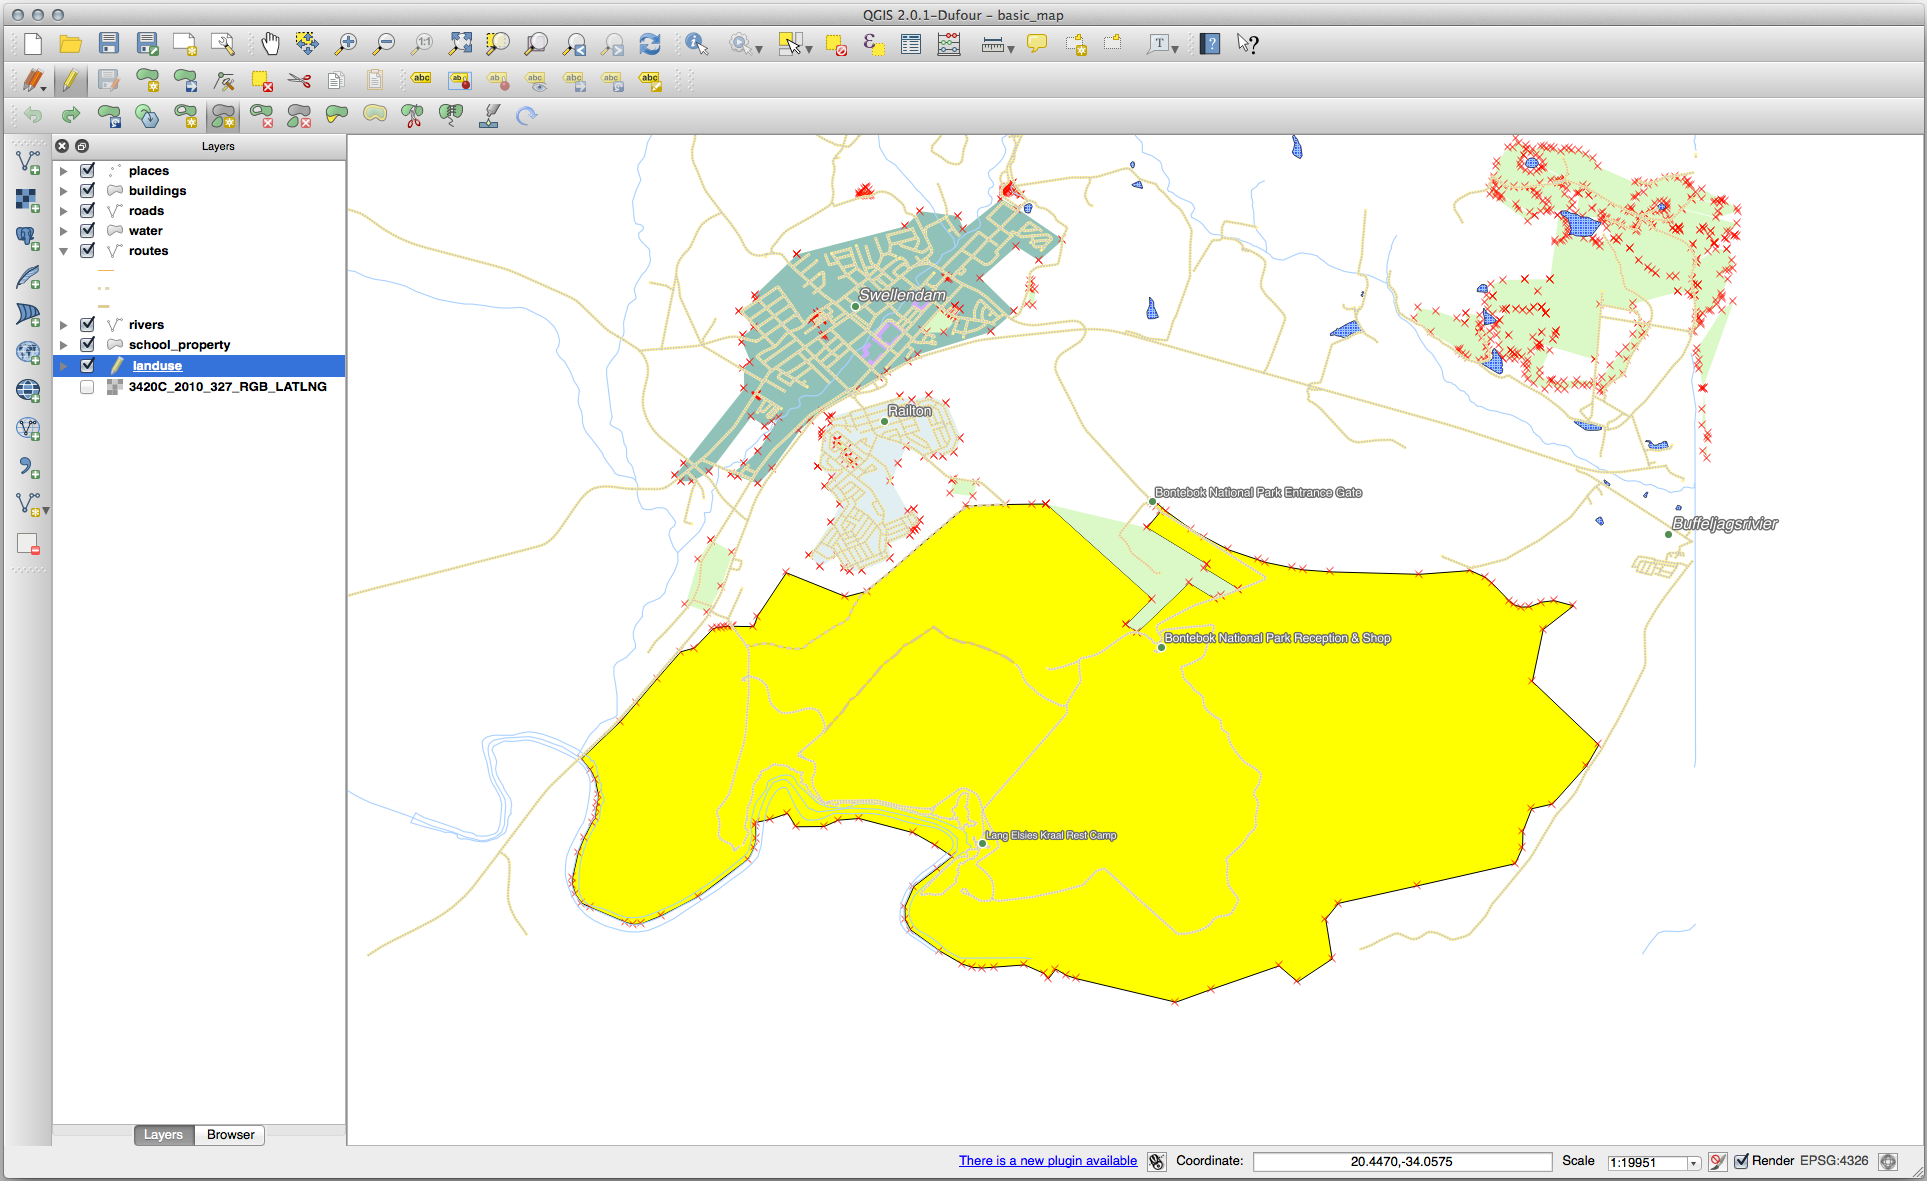The height and width of the screenshot is (1181, 1927).
Task: Click the new plugin available link
Action: click(x=1047, y=1161)
